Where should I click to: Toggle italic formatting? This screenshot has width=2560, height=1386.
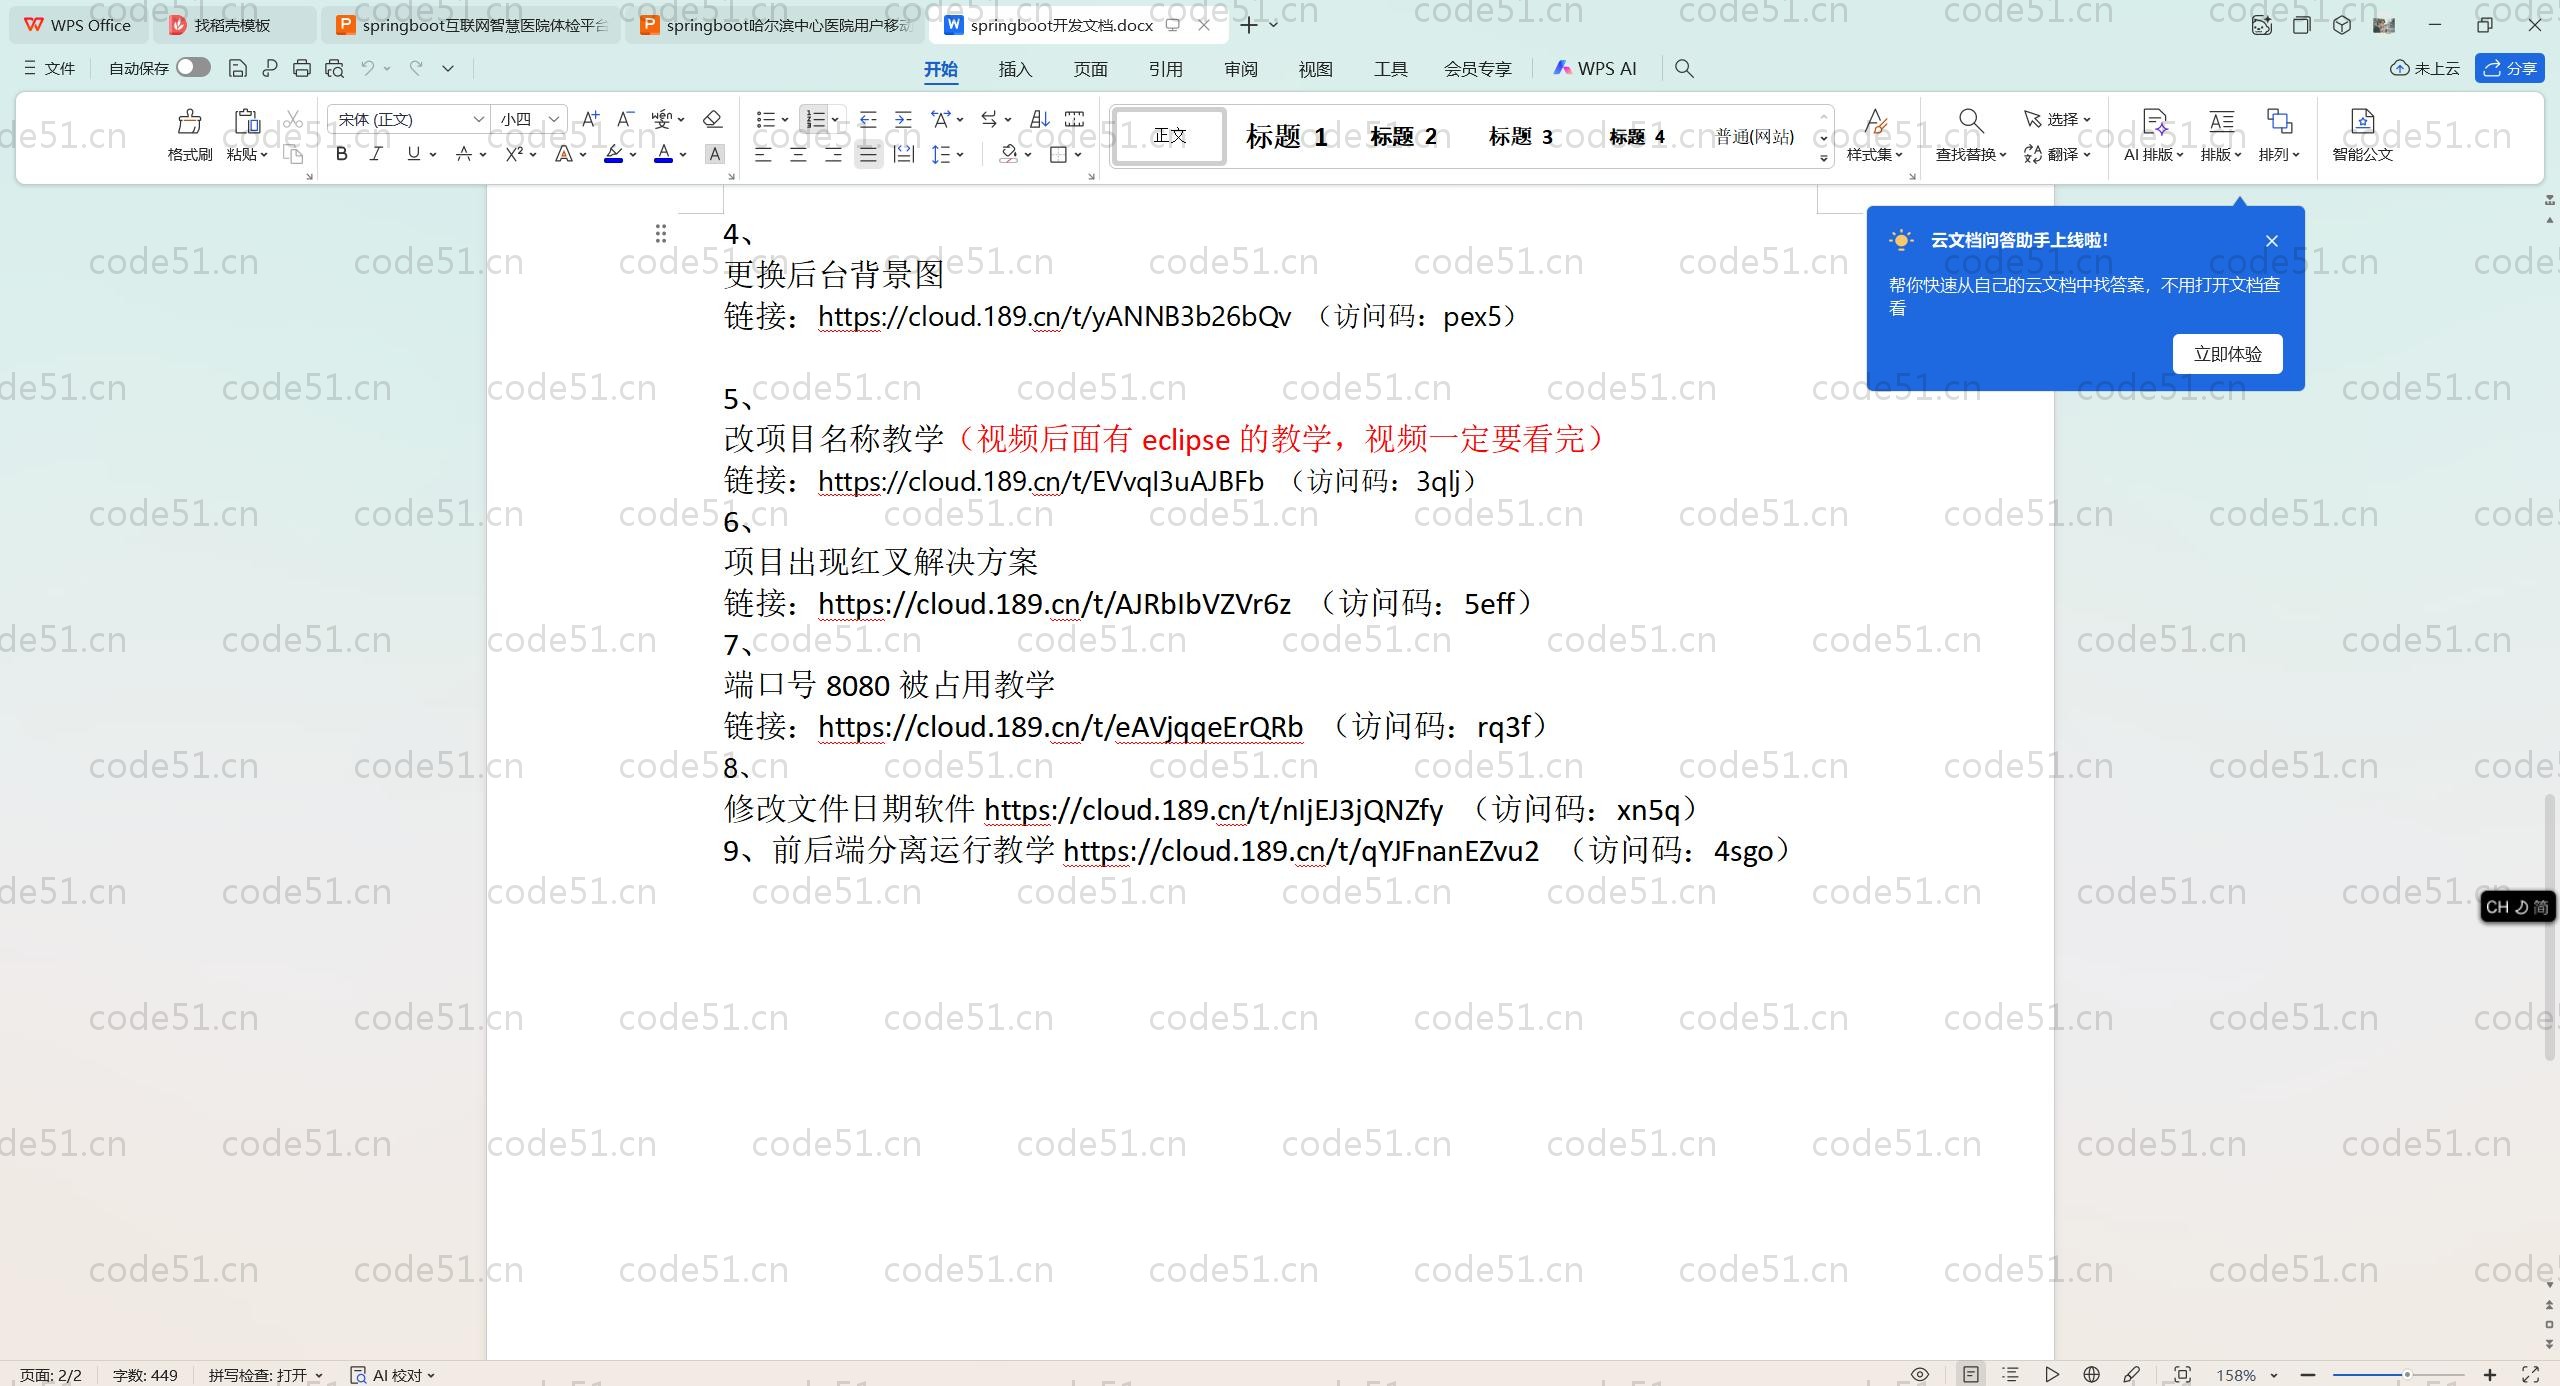pyautogui.click(x=376, y=154)
